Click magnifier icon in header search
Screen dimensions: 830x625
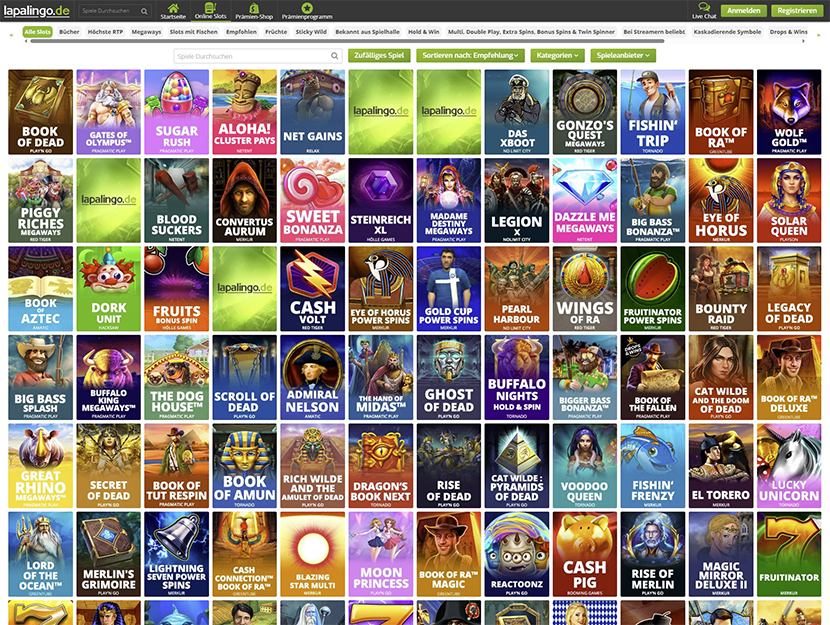tap(144, 11)
